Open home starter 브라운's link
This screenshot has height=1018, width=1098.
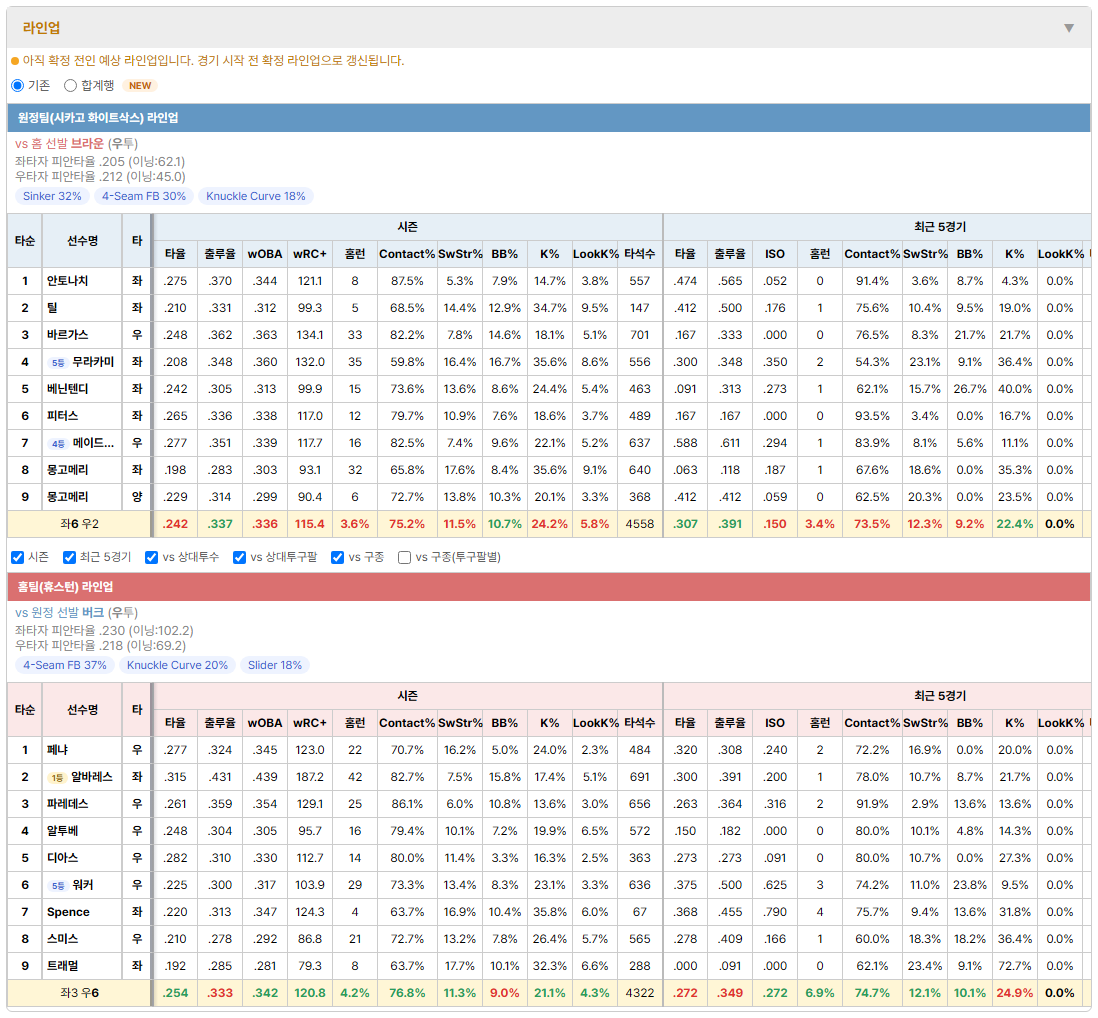click(x=88, y=144)
